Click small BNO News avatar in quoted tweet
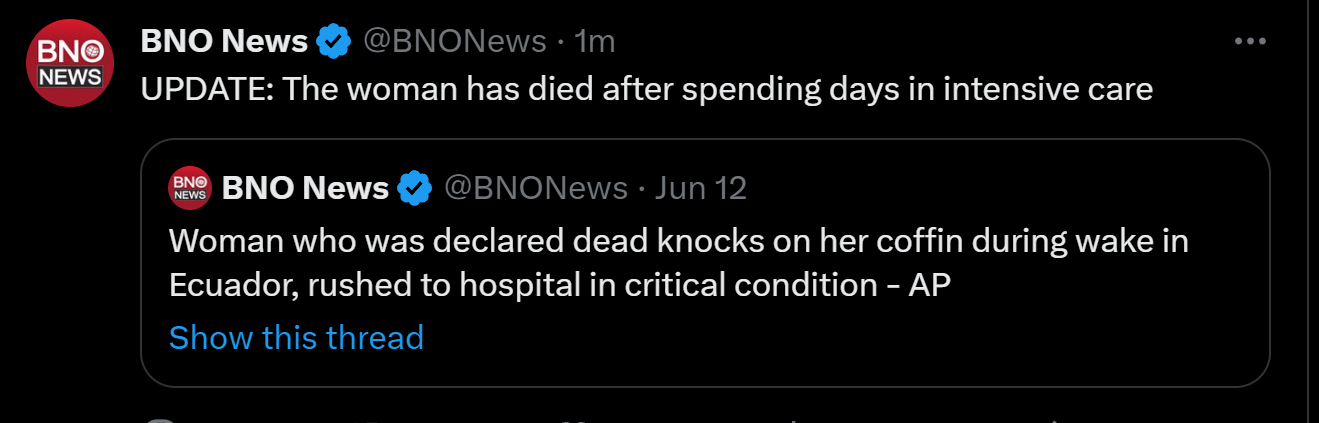Image resolution: width=1319 pixels, height=423 pixels. pos(189,187)
